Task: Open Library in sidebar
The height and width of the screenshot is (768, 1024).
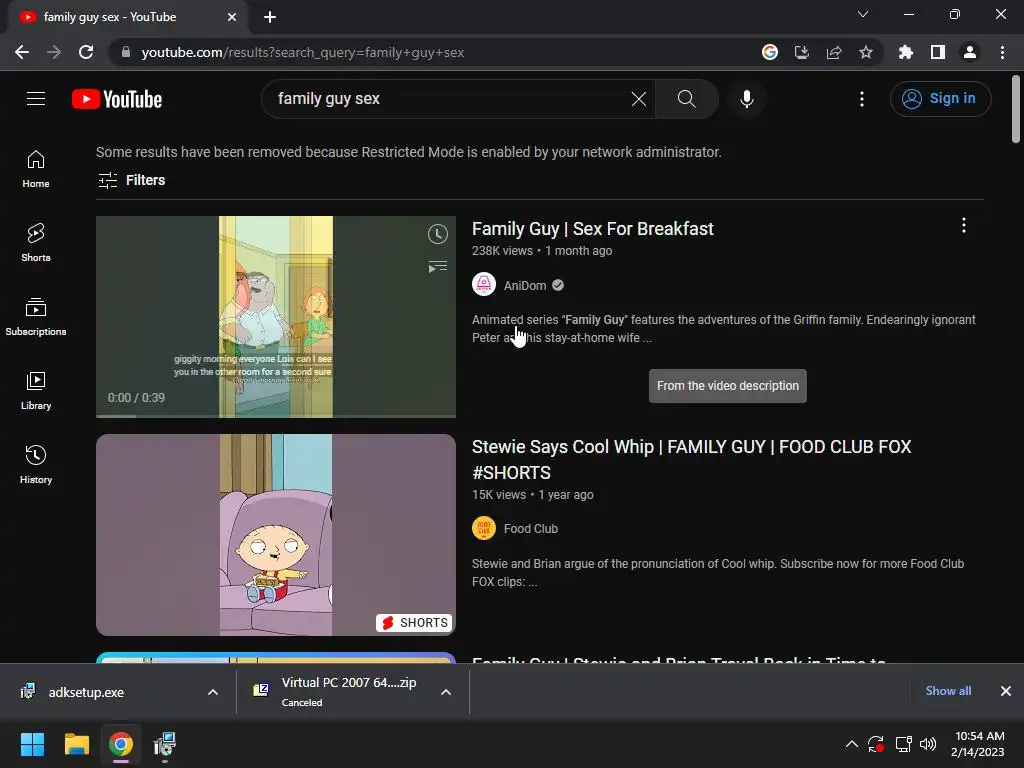Action: (36, 391)
